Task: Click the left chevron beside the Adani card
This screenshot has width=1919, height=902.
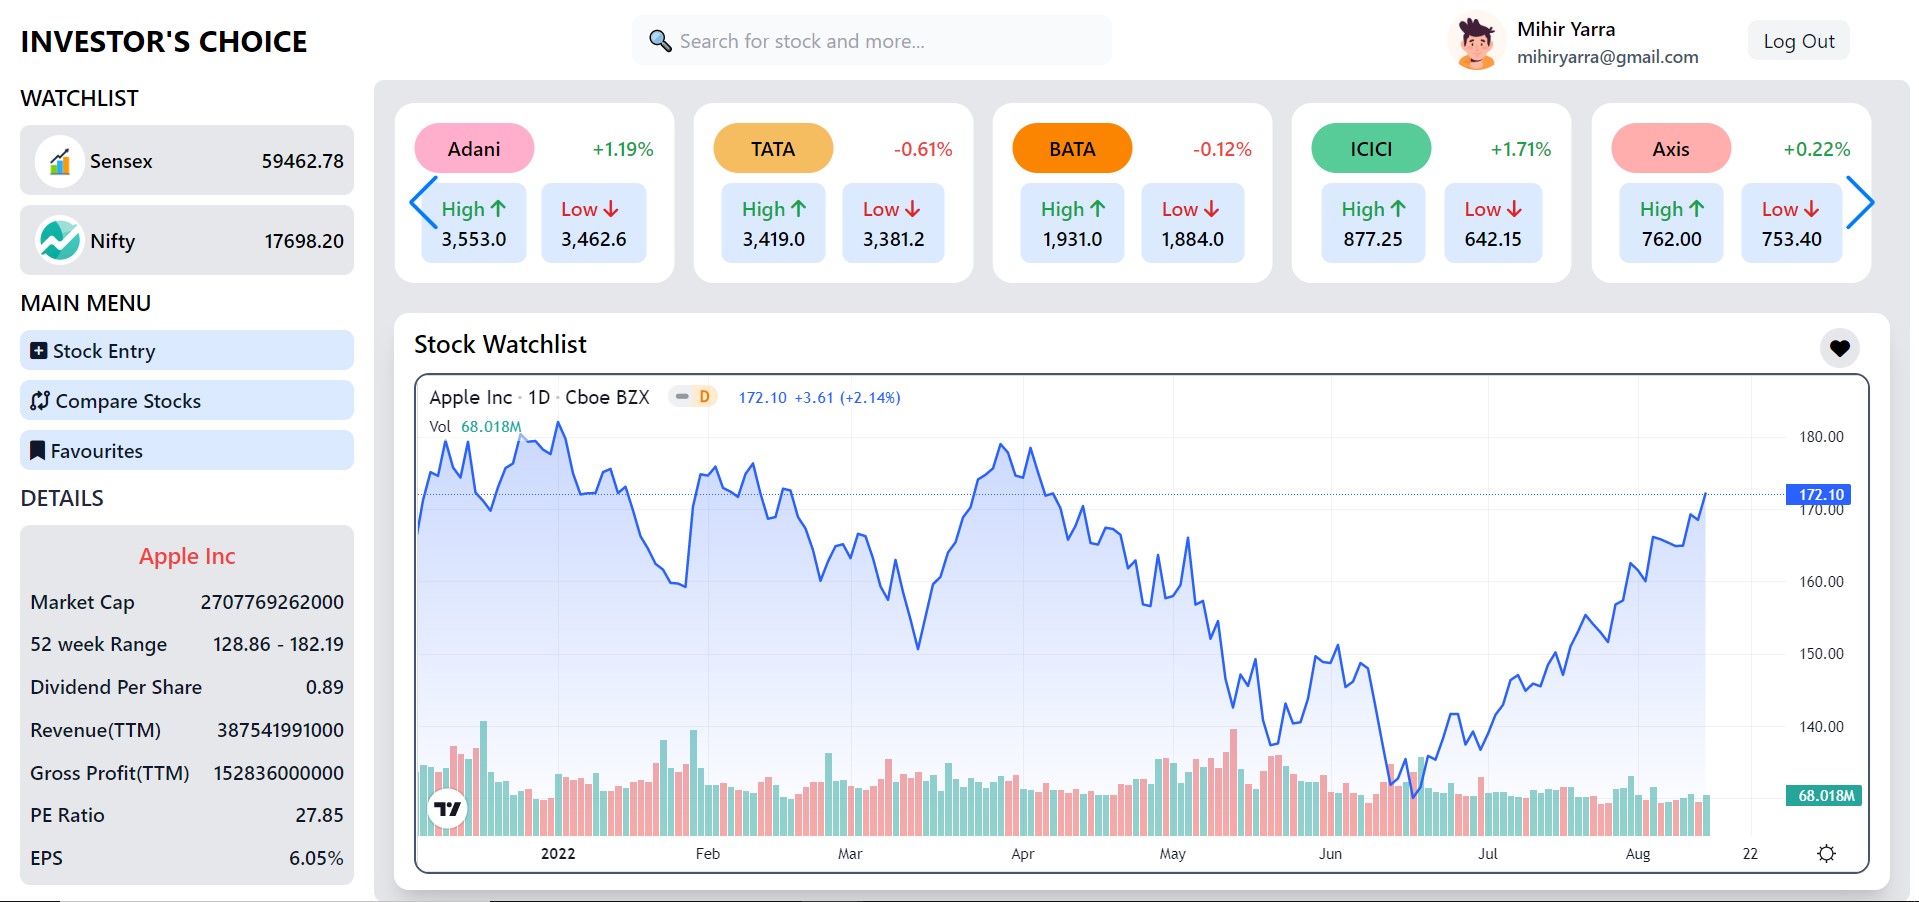Action: (x=420, y=202)
